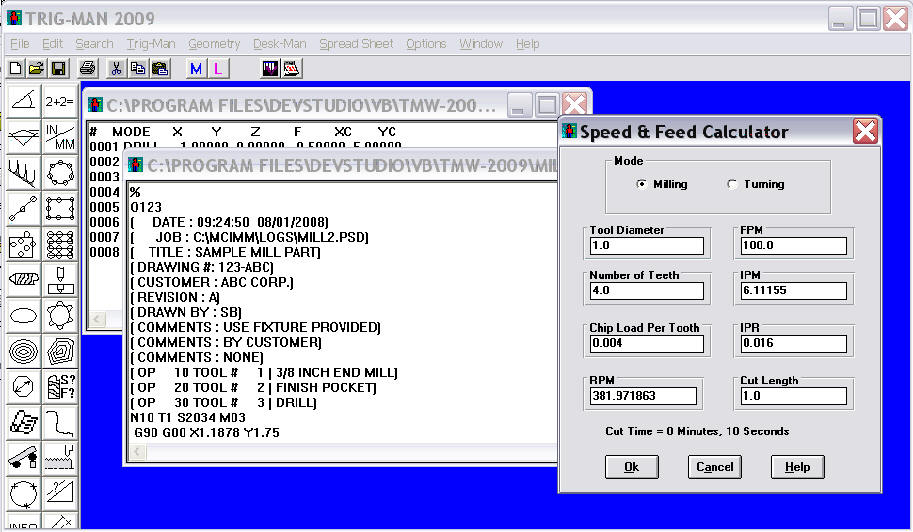Select the contour profile path icon
The width and height of the screenshot is (913, 532).
(59, 422)
